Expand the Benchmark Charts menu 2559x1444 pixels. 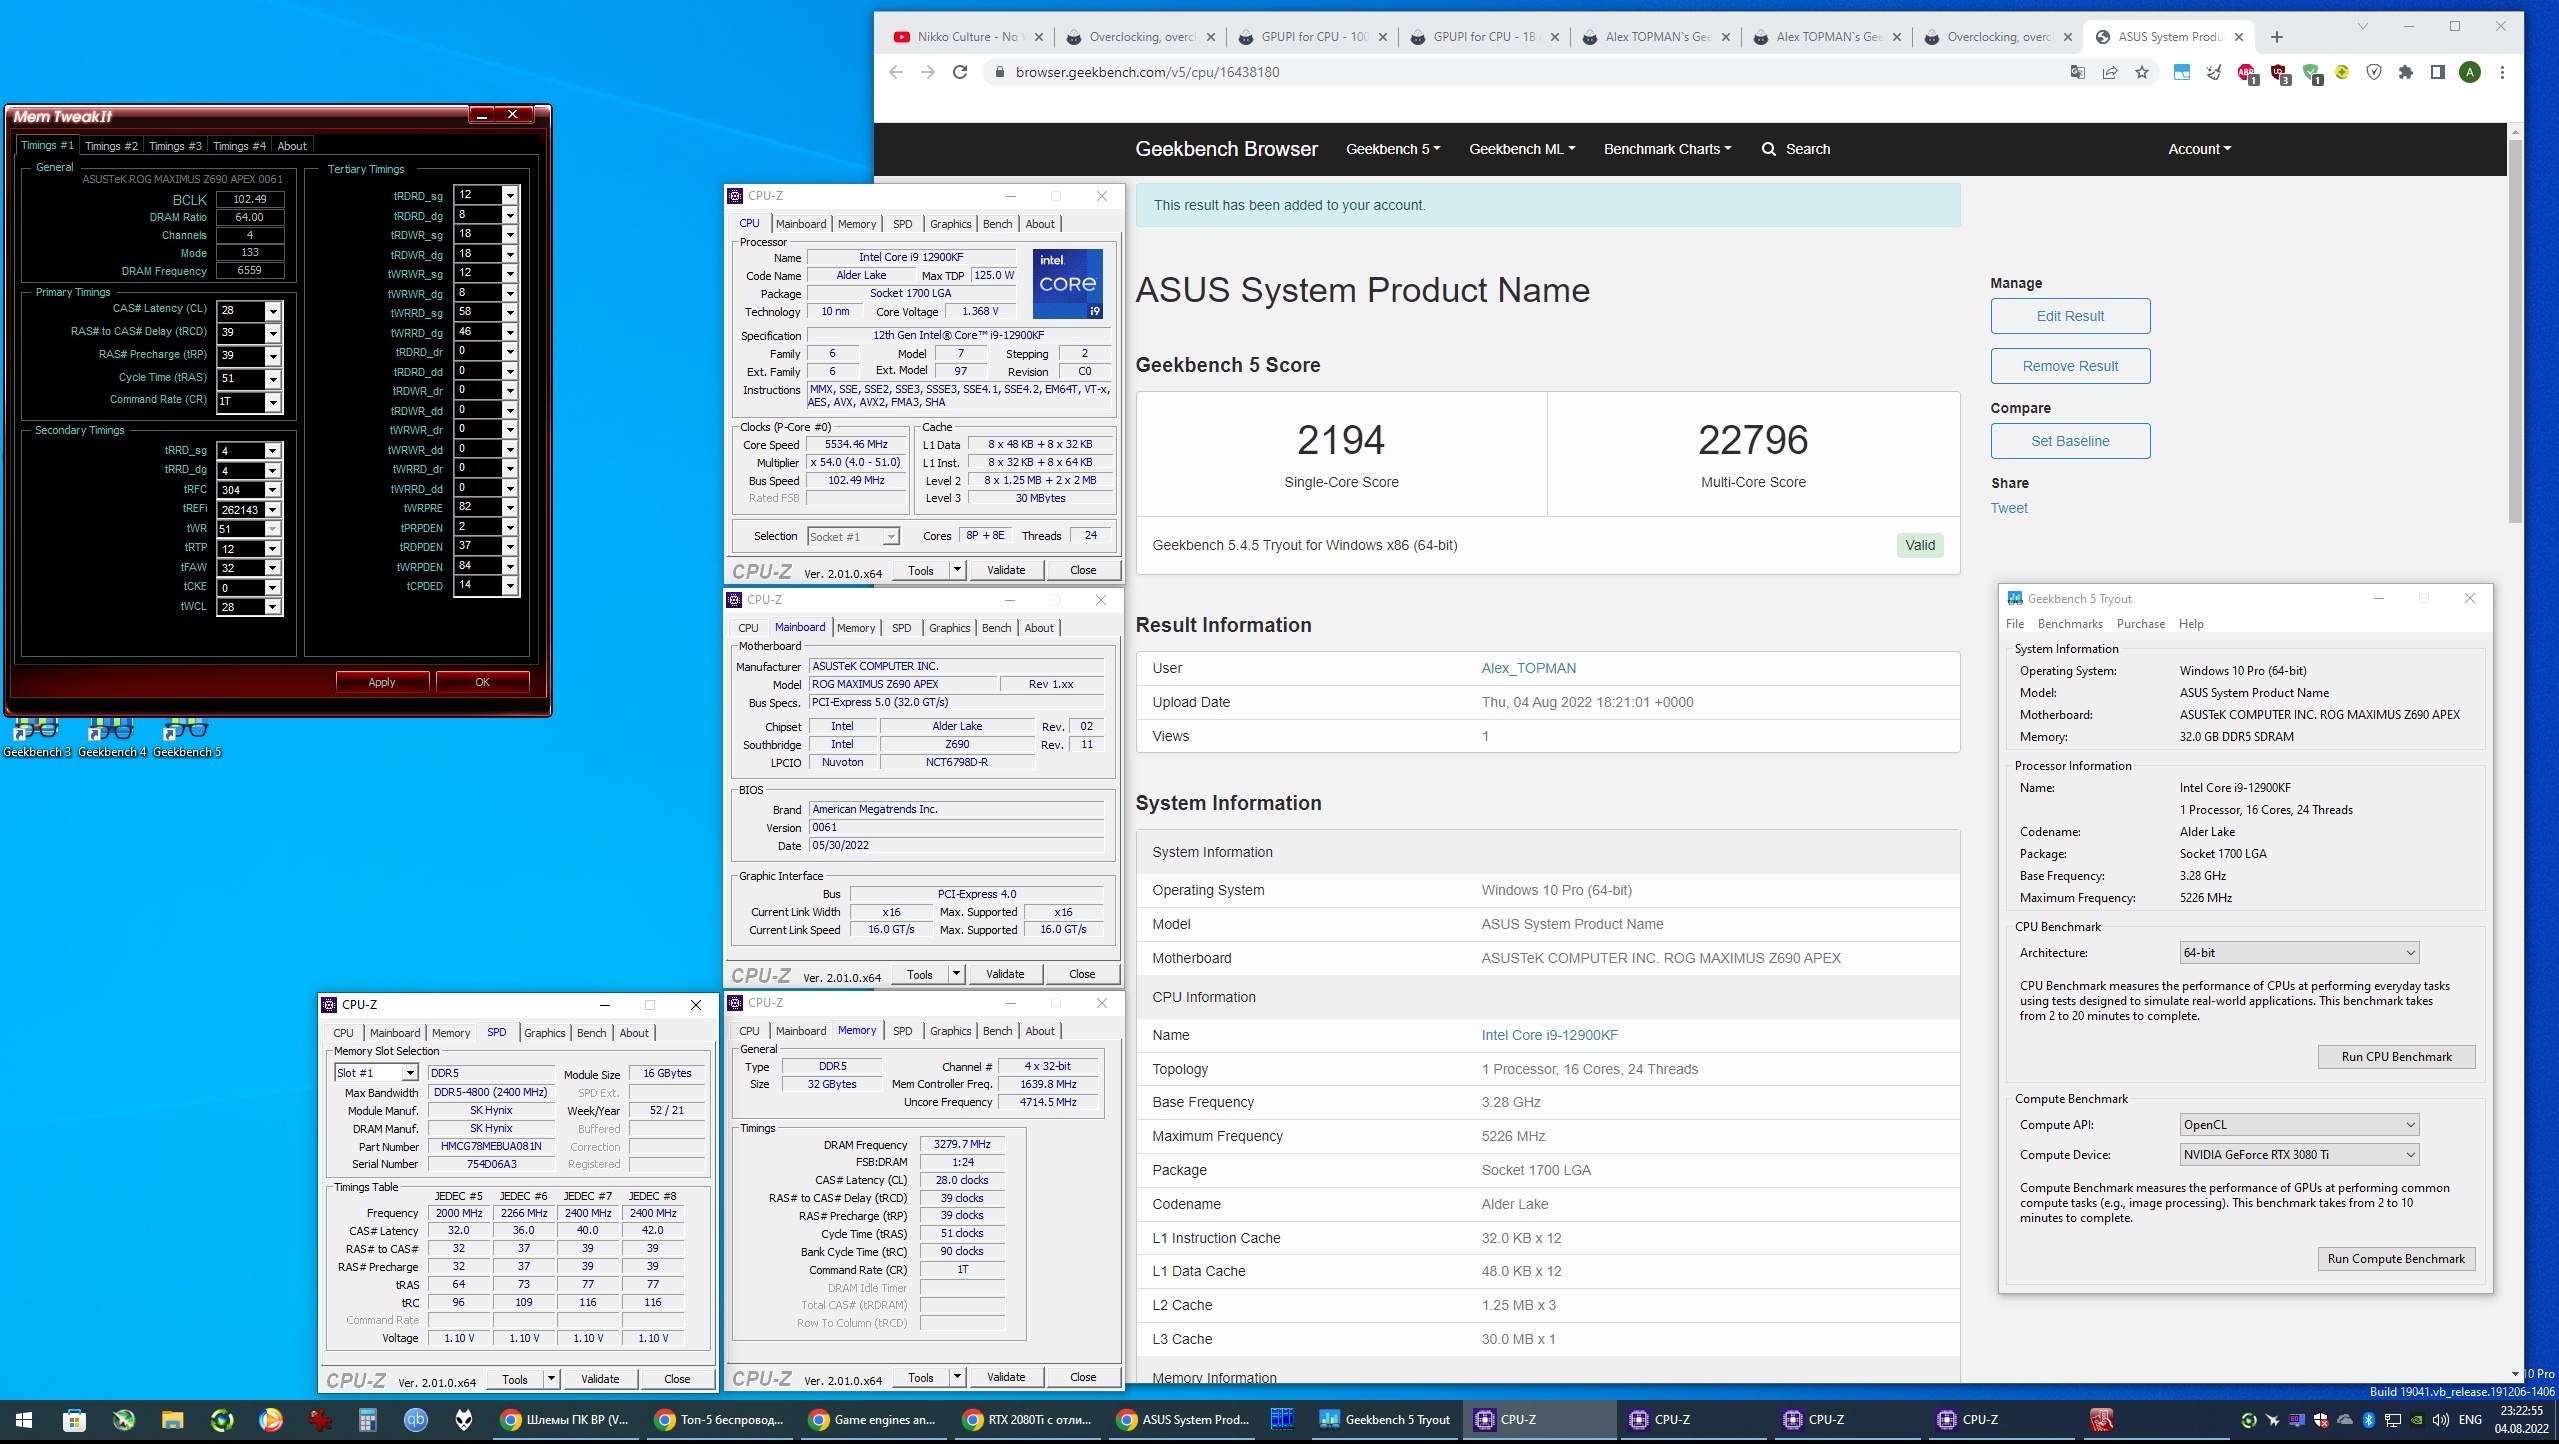pyautogui.click(x=1667, y=149)
